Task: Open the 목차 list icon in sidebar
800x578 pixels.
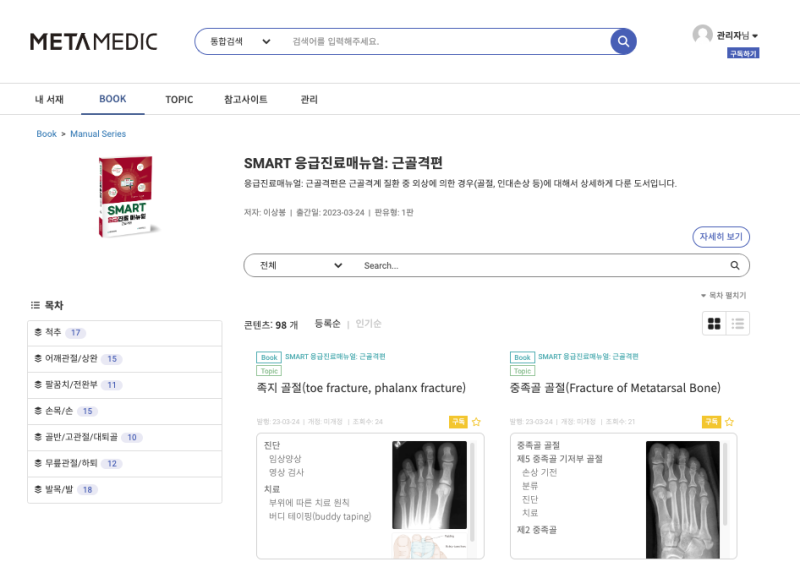Action: pyautogui.click(x=33, y=305)
